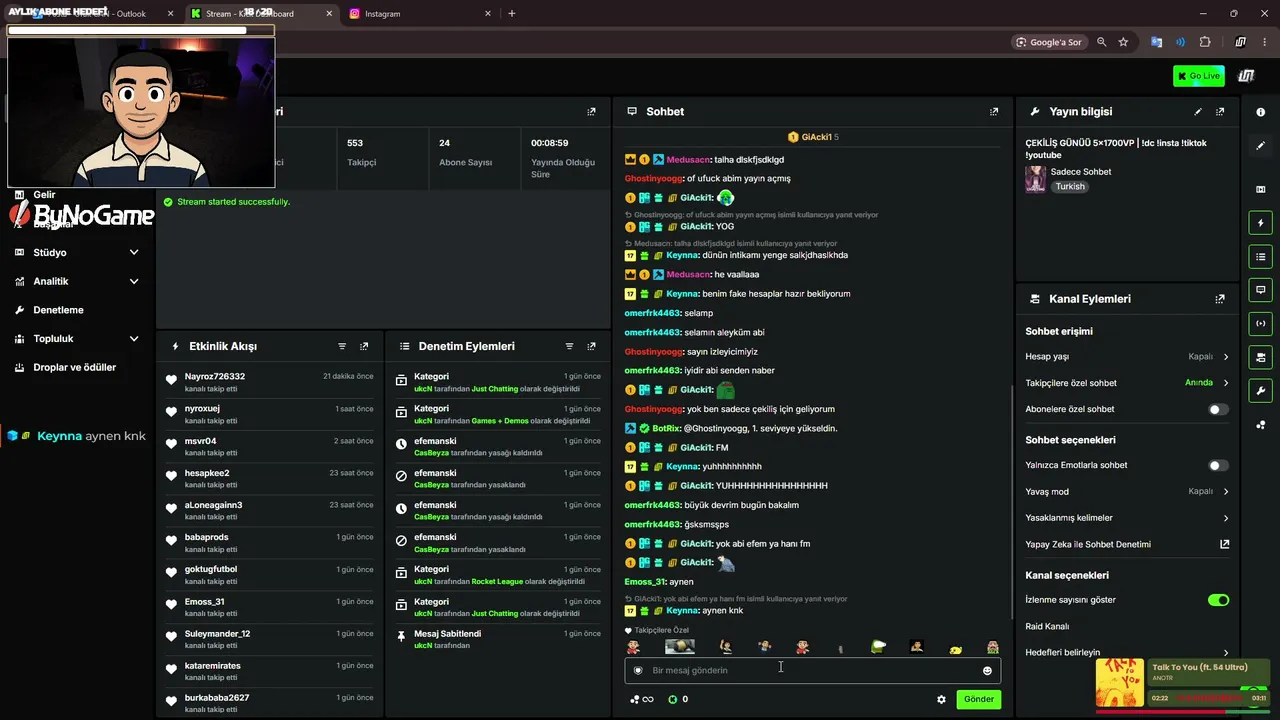
Task: Toggle the channel actions icon in right sidebar
Action: (x=1260, y=357)
